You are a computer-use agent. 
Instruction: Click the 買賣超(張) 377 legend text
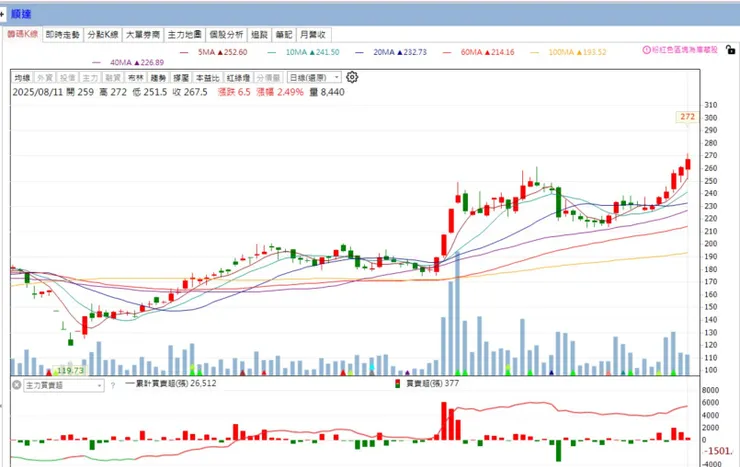(432, 384)
